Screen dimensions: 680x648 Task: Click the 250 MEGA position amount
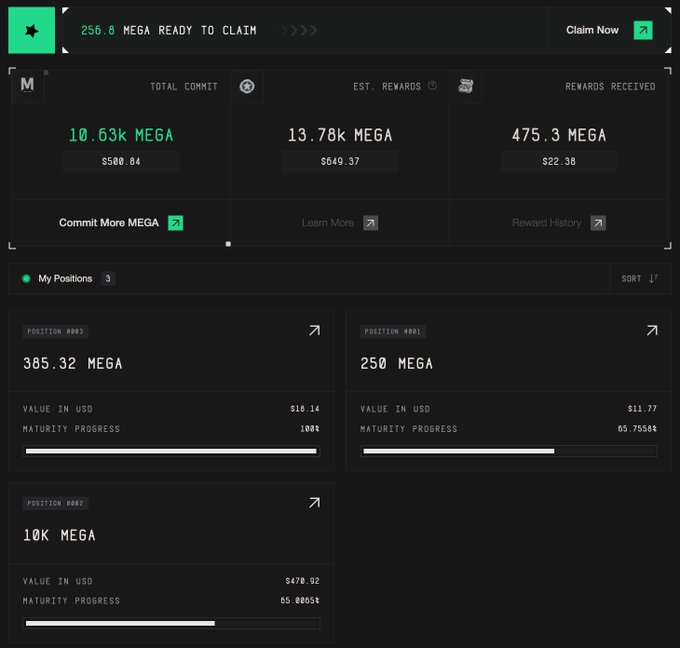coord(396,363)
